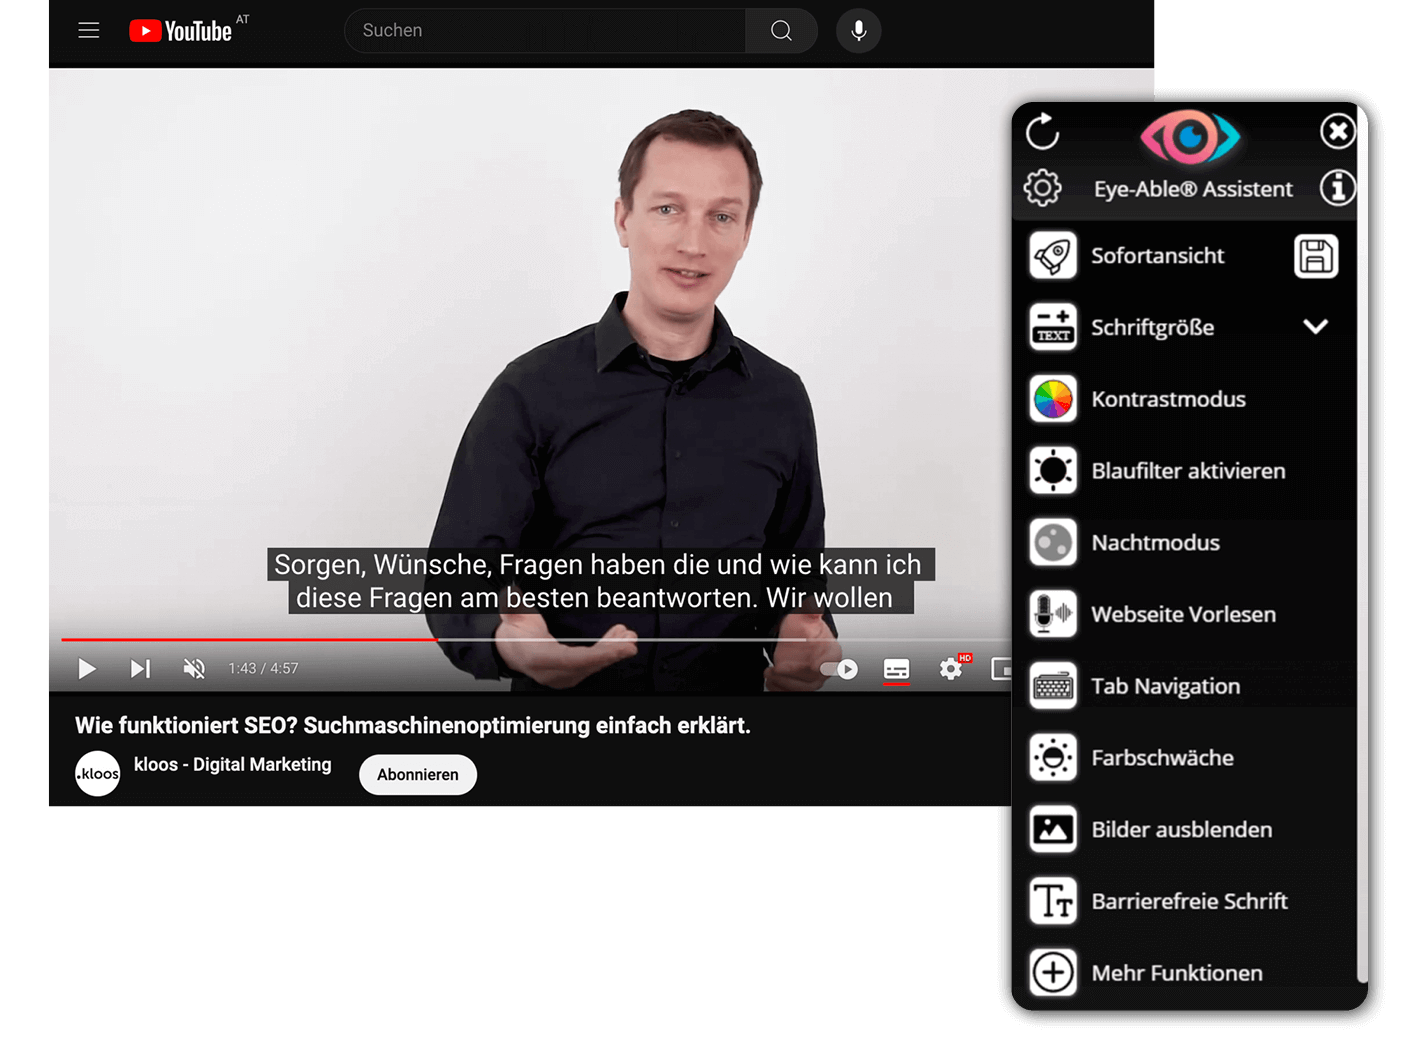Viewport: 1417px width, 1042px height.
Task: Click the Abonnieren button
Action: click(418, 775)
